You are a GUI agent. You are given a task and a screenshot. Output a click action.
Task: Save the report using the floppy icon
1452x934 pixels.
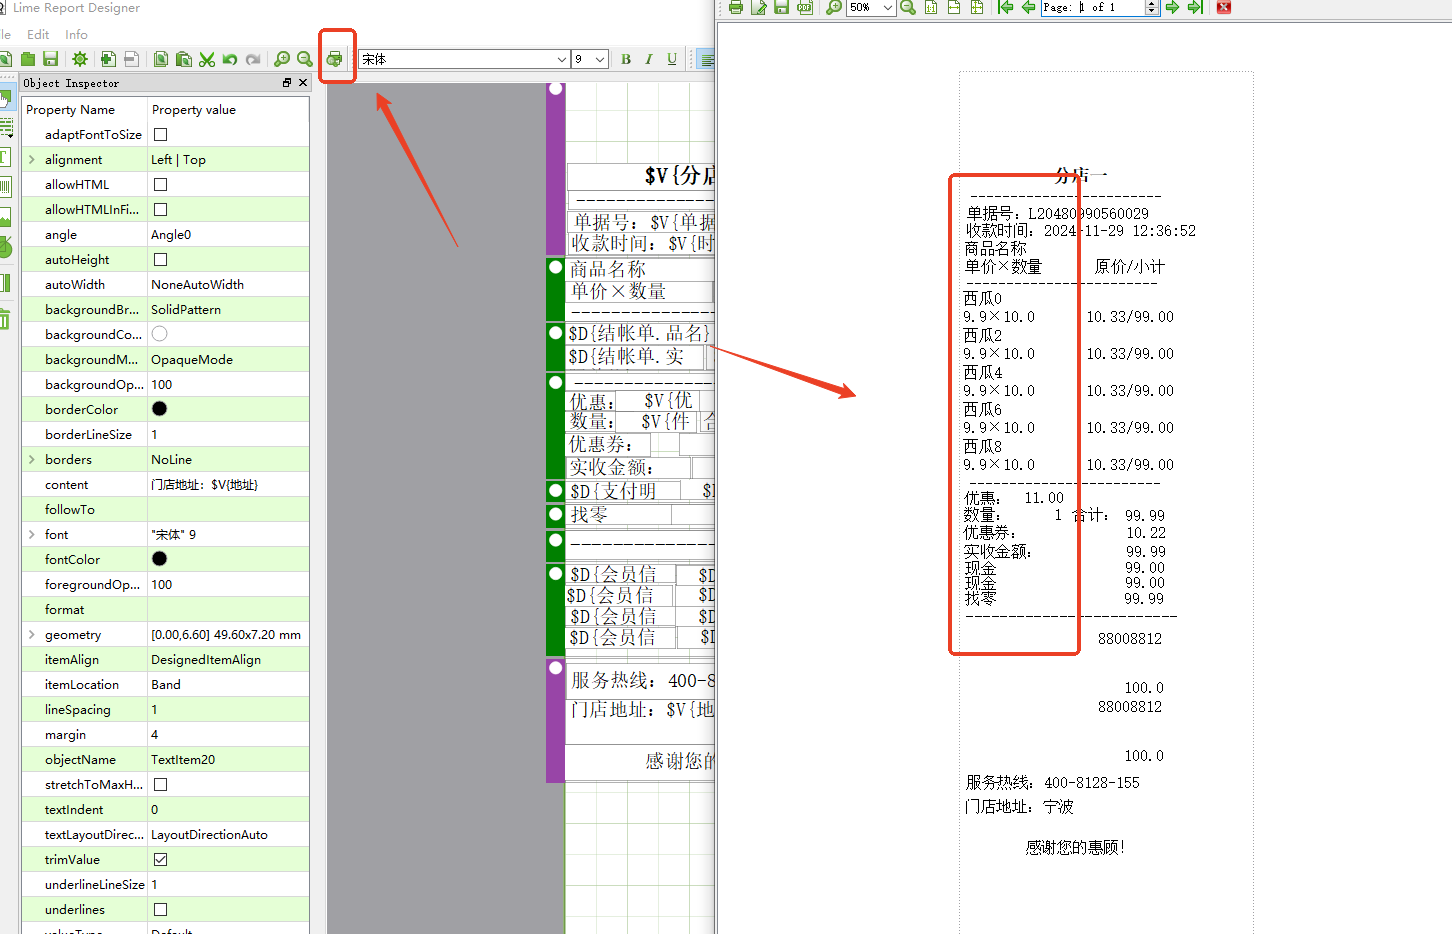click(x=50, y=59)
